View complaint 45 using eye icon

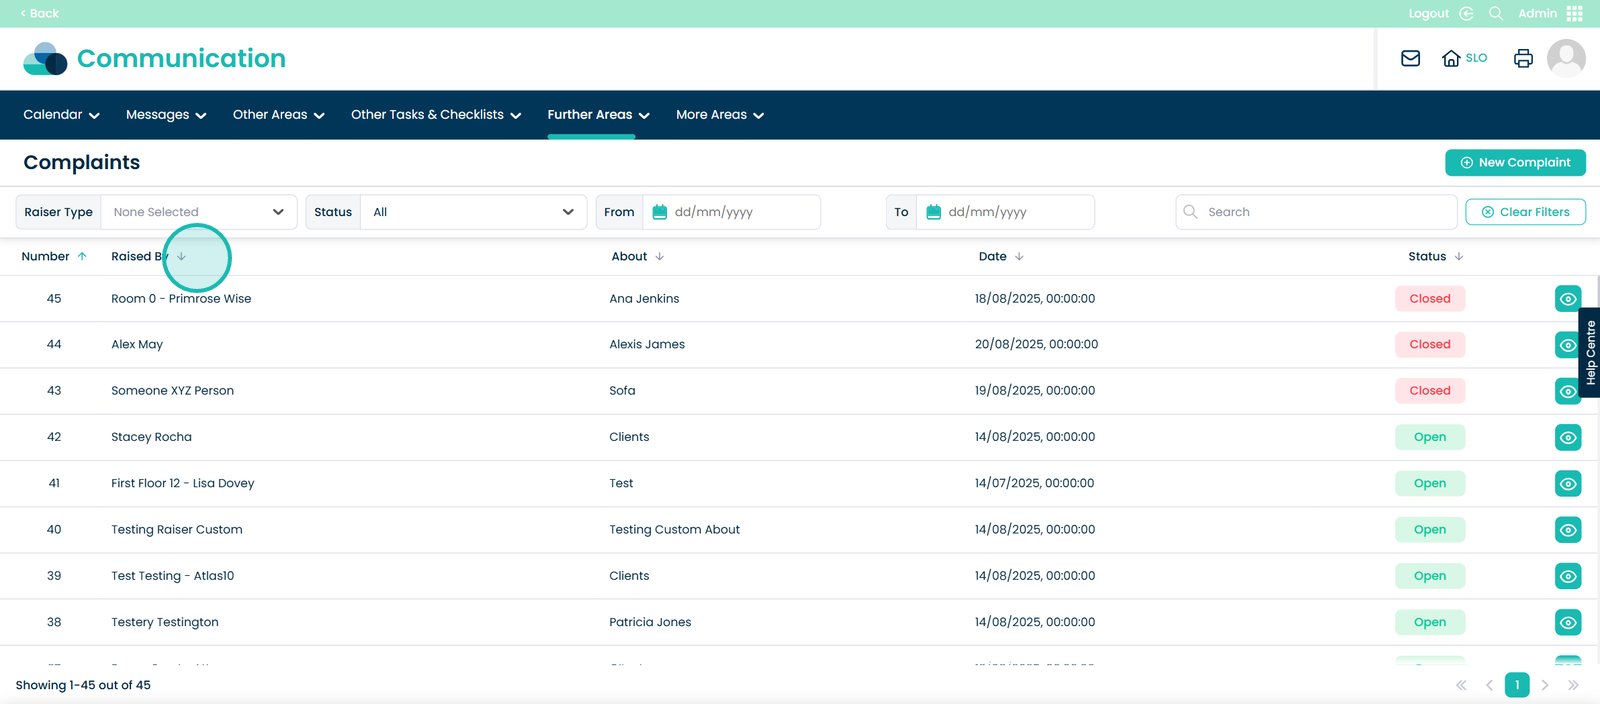(x=1568, y=299)
